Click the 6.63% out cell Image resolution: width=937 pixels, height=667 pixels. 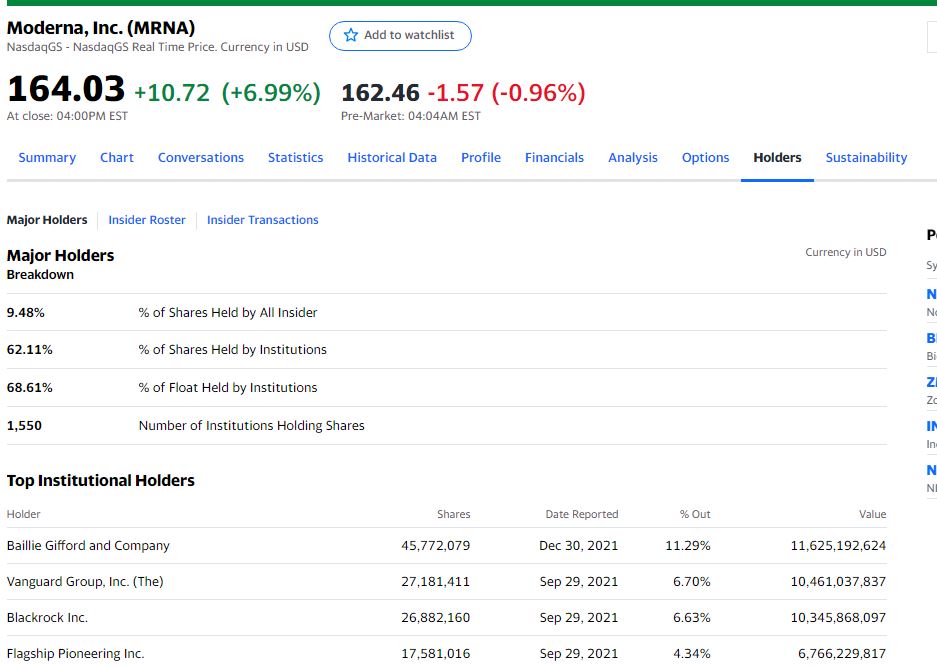tap(692, 617)
